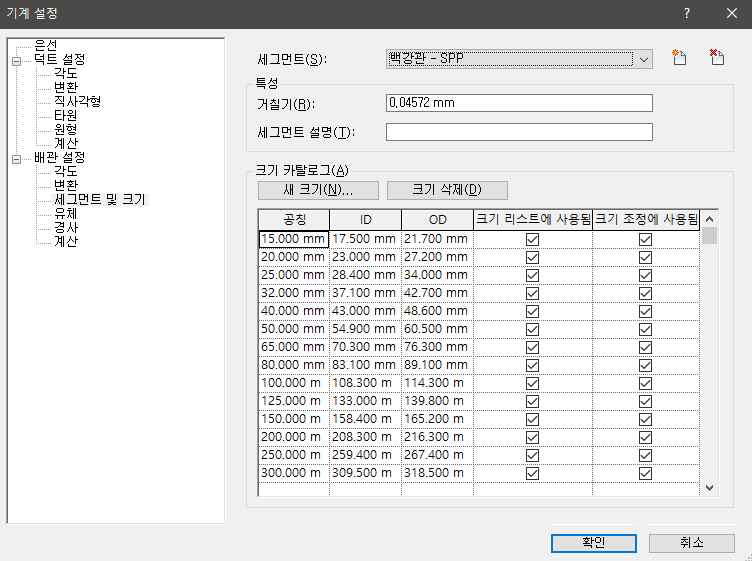Select the 15.000 mm nominal size cell
This screenshot has width=752, height=561.
click(294, 239)
